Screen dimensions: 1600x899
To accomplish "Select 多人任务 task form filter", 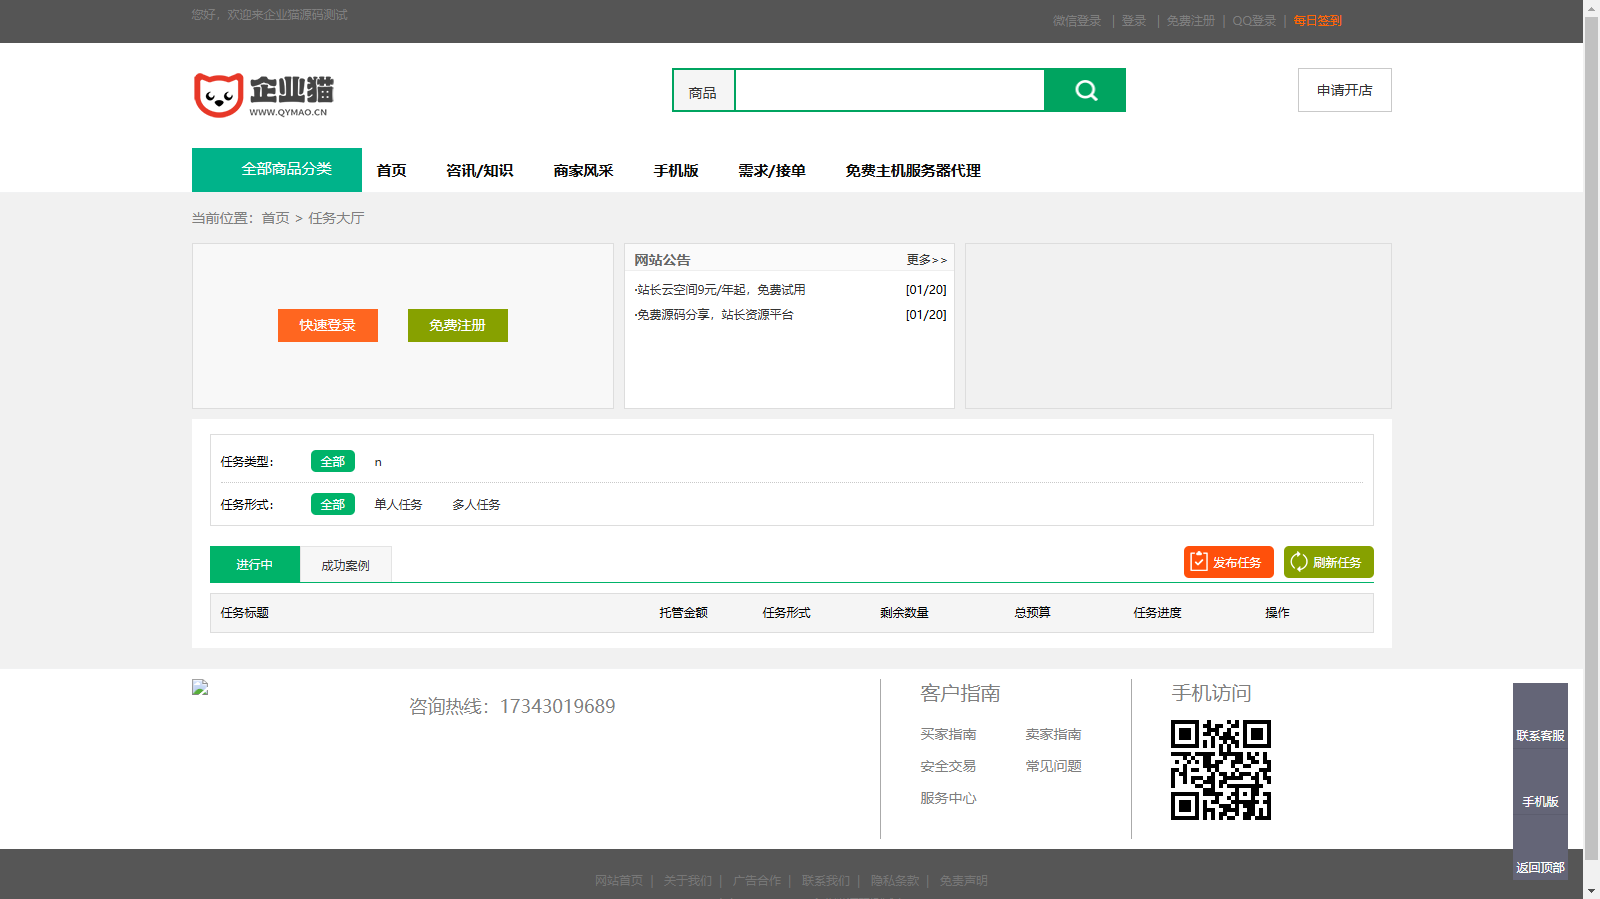I will [x=476, y=505].
